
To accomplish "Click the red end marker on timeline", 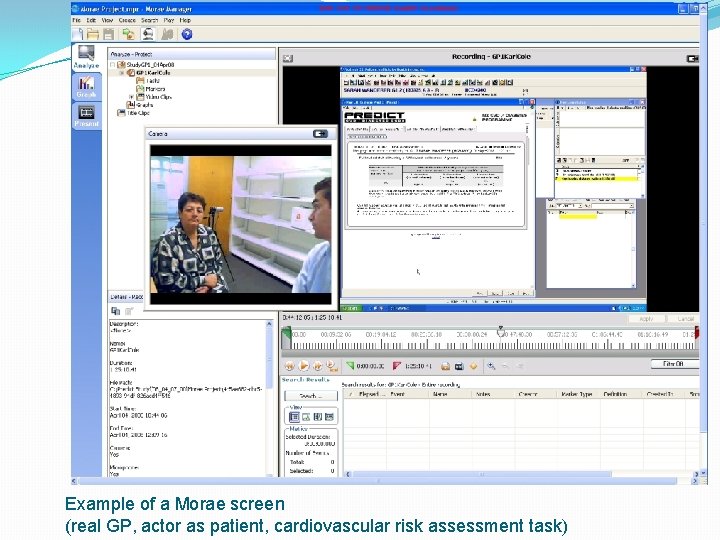I will [x=697, y=334].
